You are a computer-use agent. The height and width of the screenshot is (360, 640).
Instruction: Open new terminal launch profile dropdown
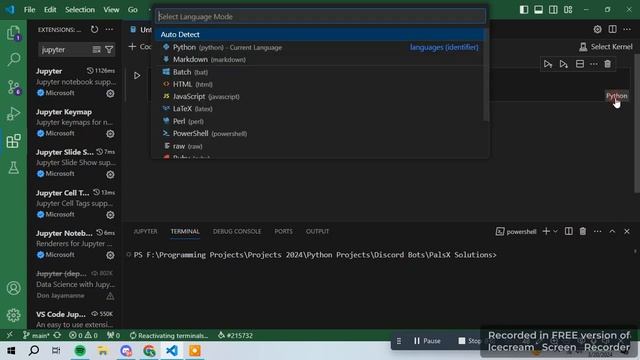pyautogui.click(x=556, y=231)
